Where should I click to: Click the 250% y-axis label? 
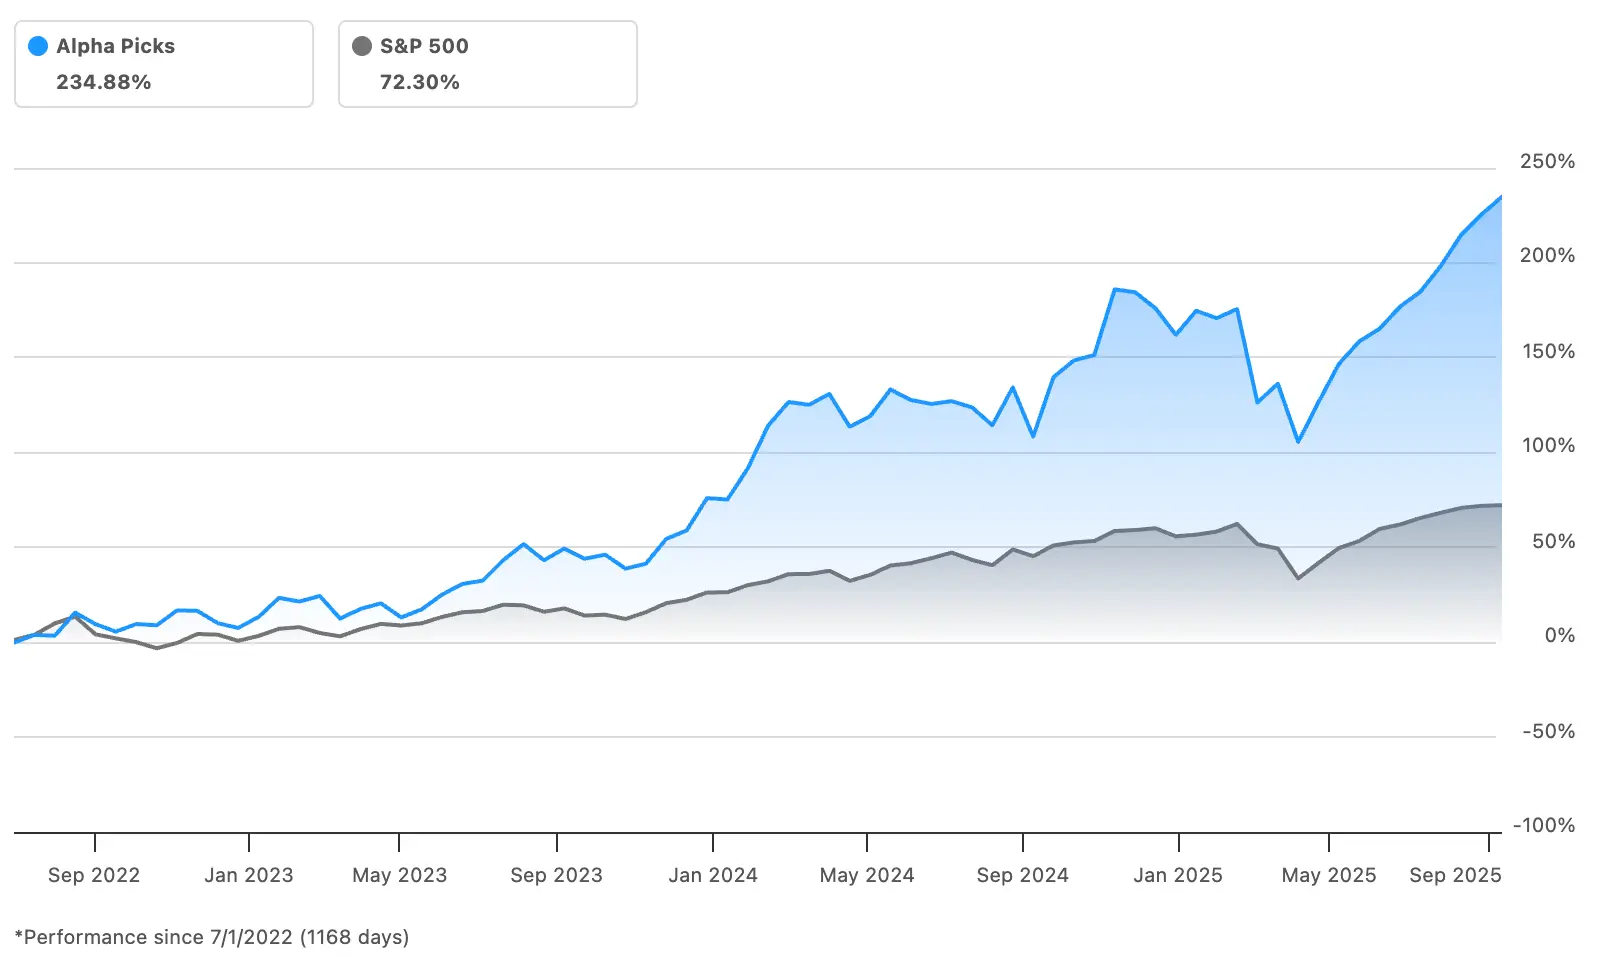click(1547, 161)
